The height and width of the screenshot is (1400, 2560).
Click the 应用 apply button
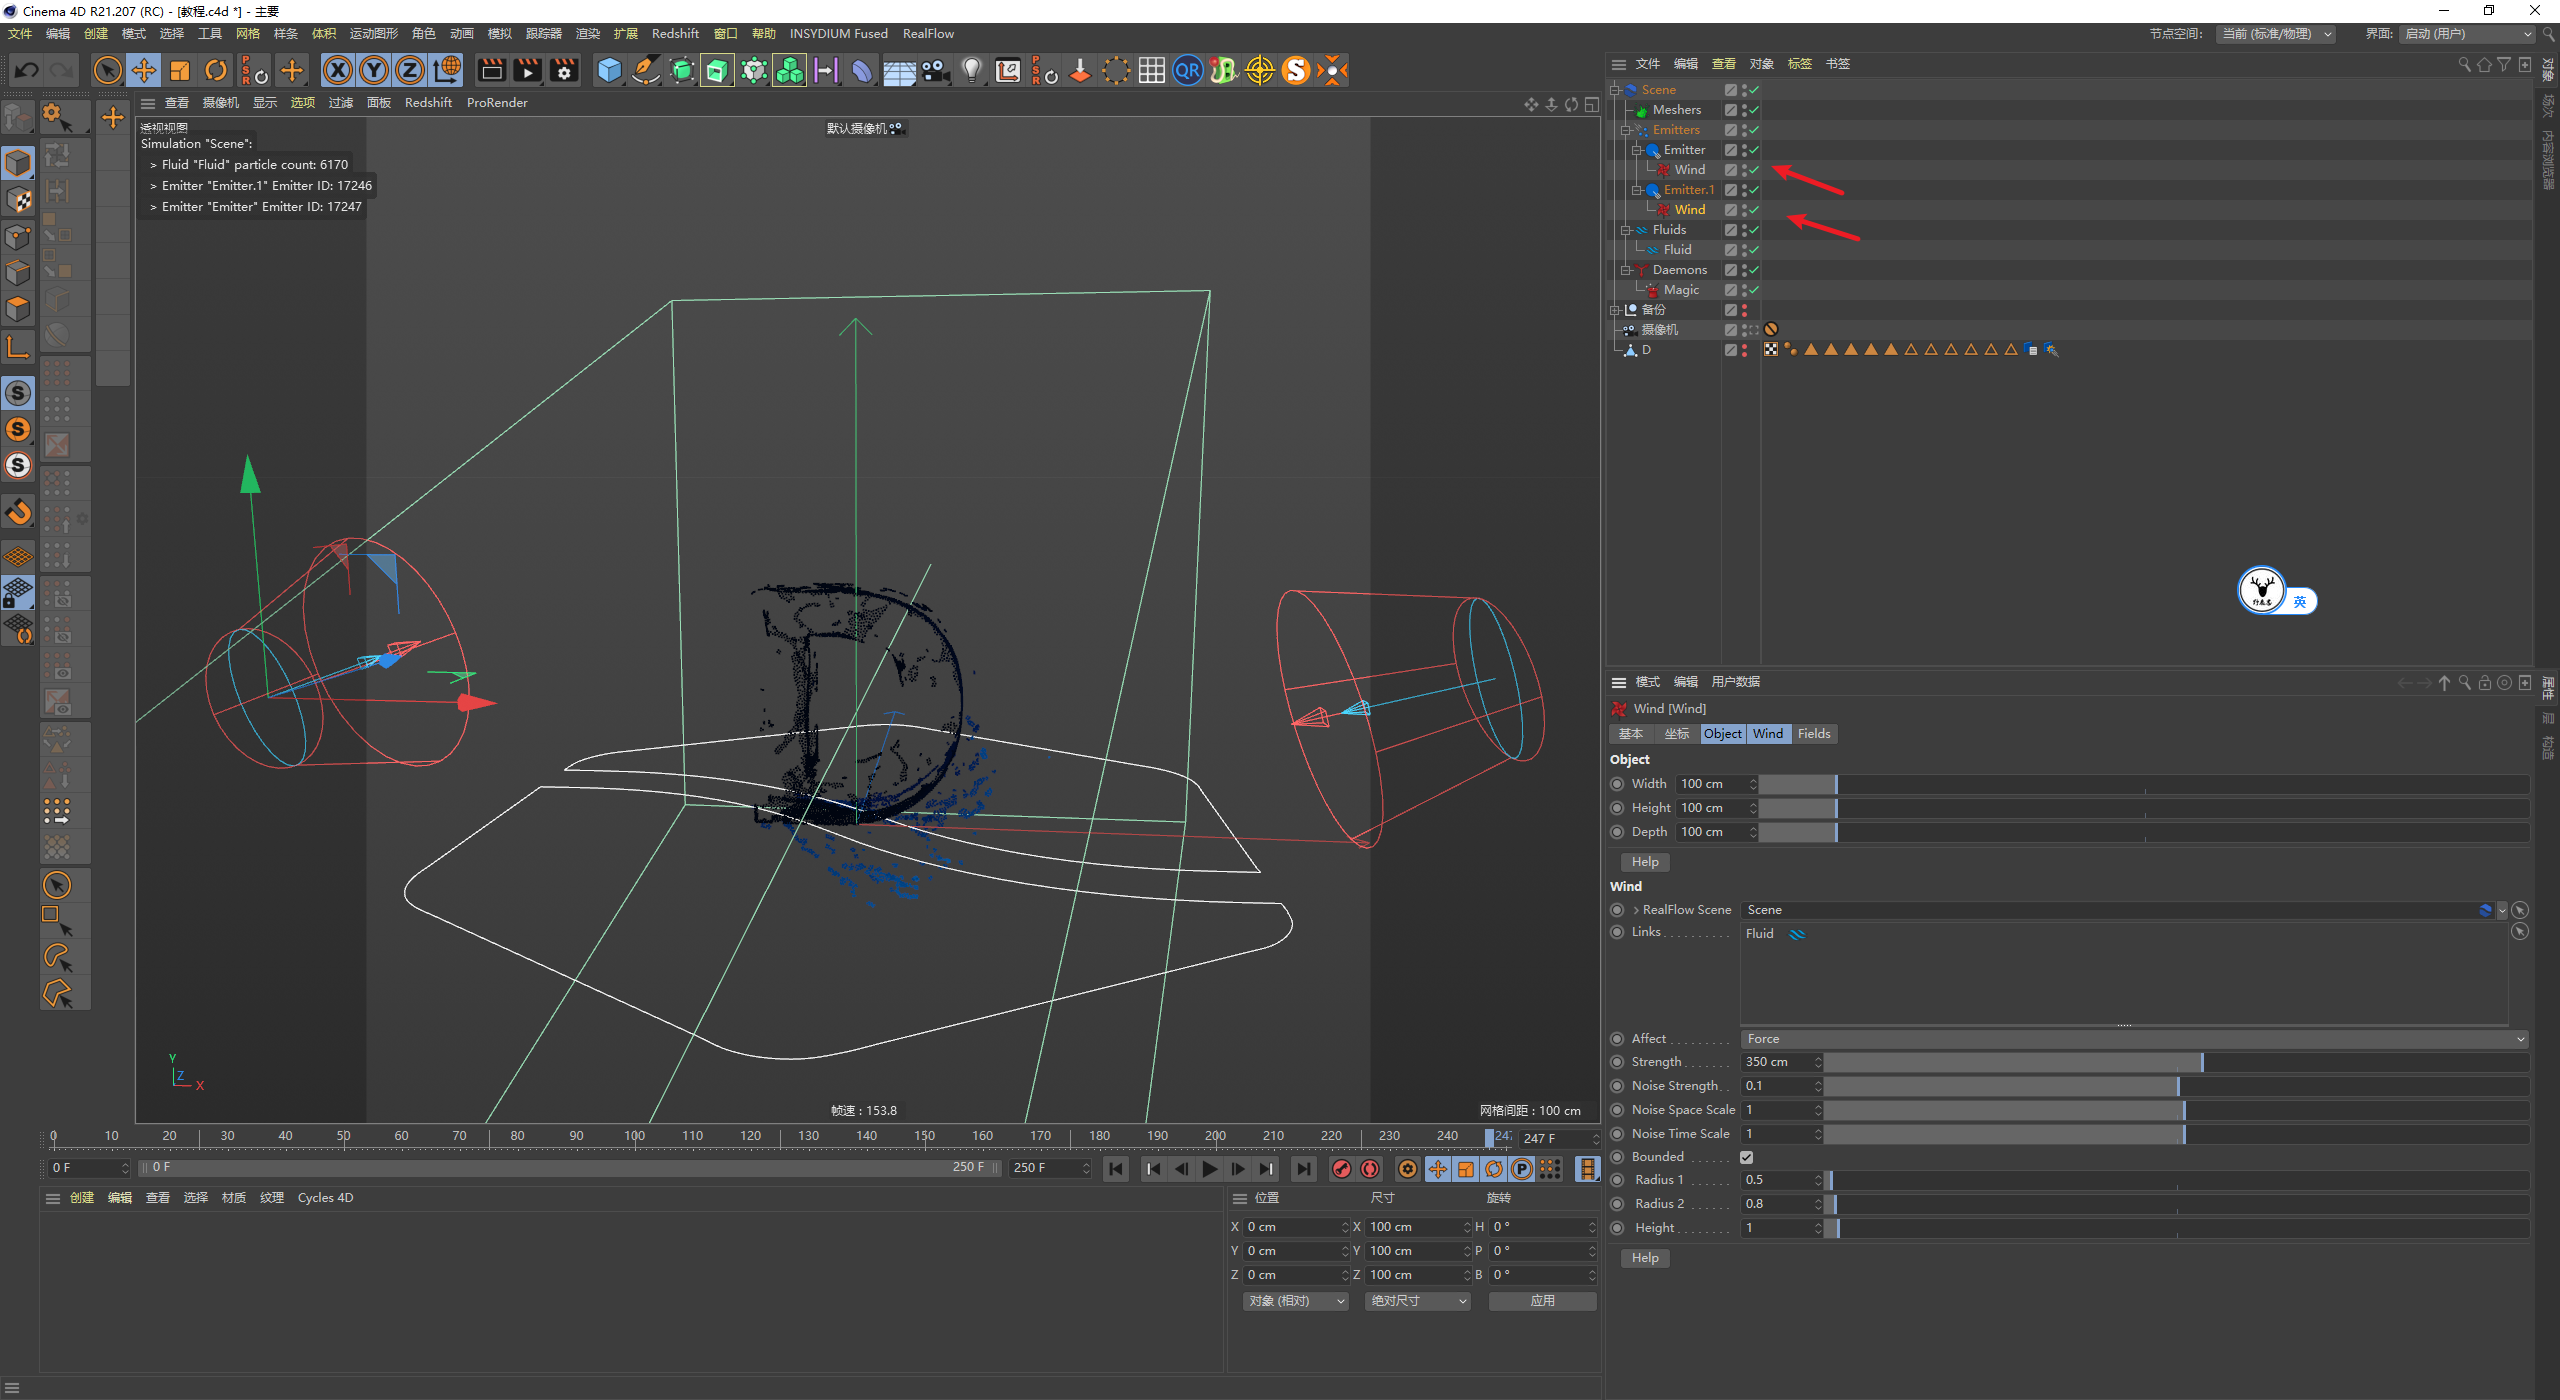point(1542,1301)
